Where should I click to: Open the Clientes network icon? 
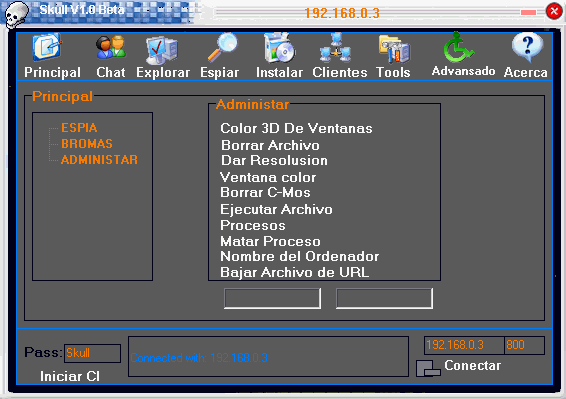(336, 48)
